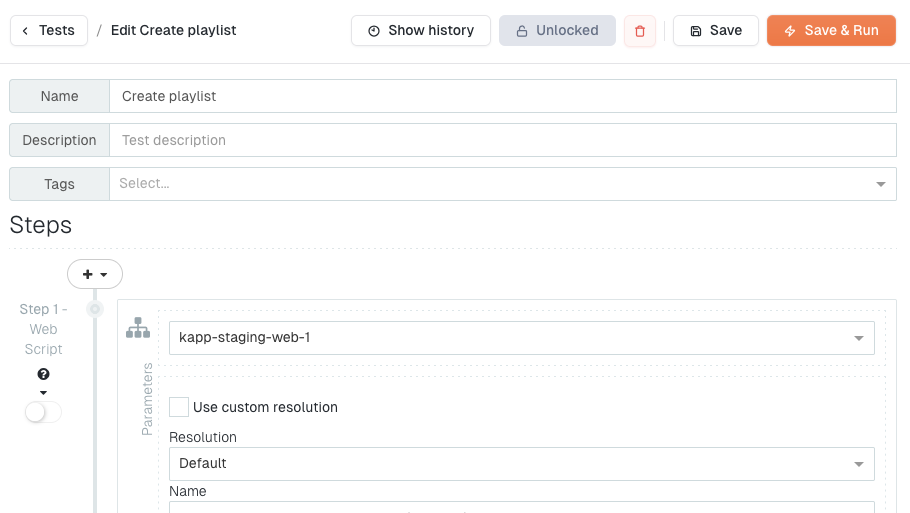Viewport: 910px width, 513px height.
Task: Click the Edit Create playlist breadcrumb
Action: point(173,31)
